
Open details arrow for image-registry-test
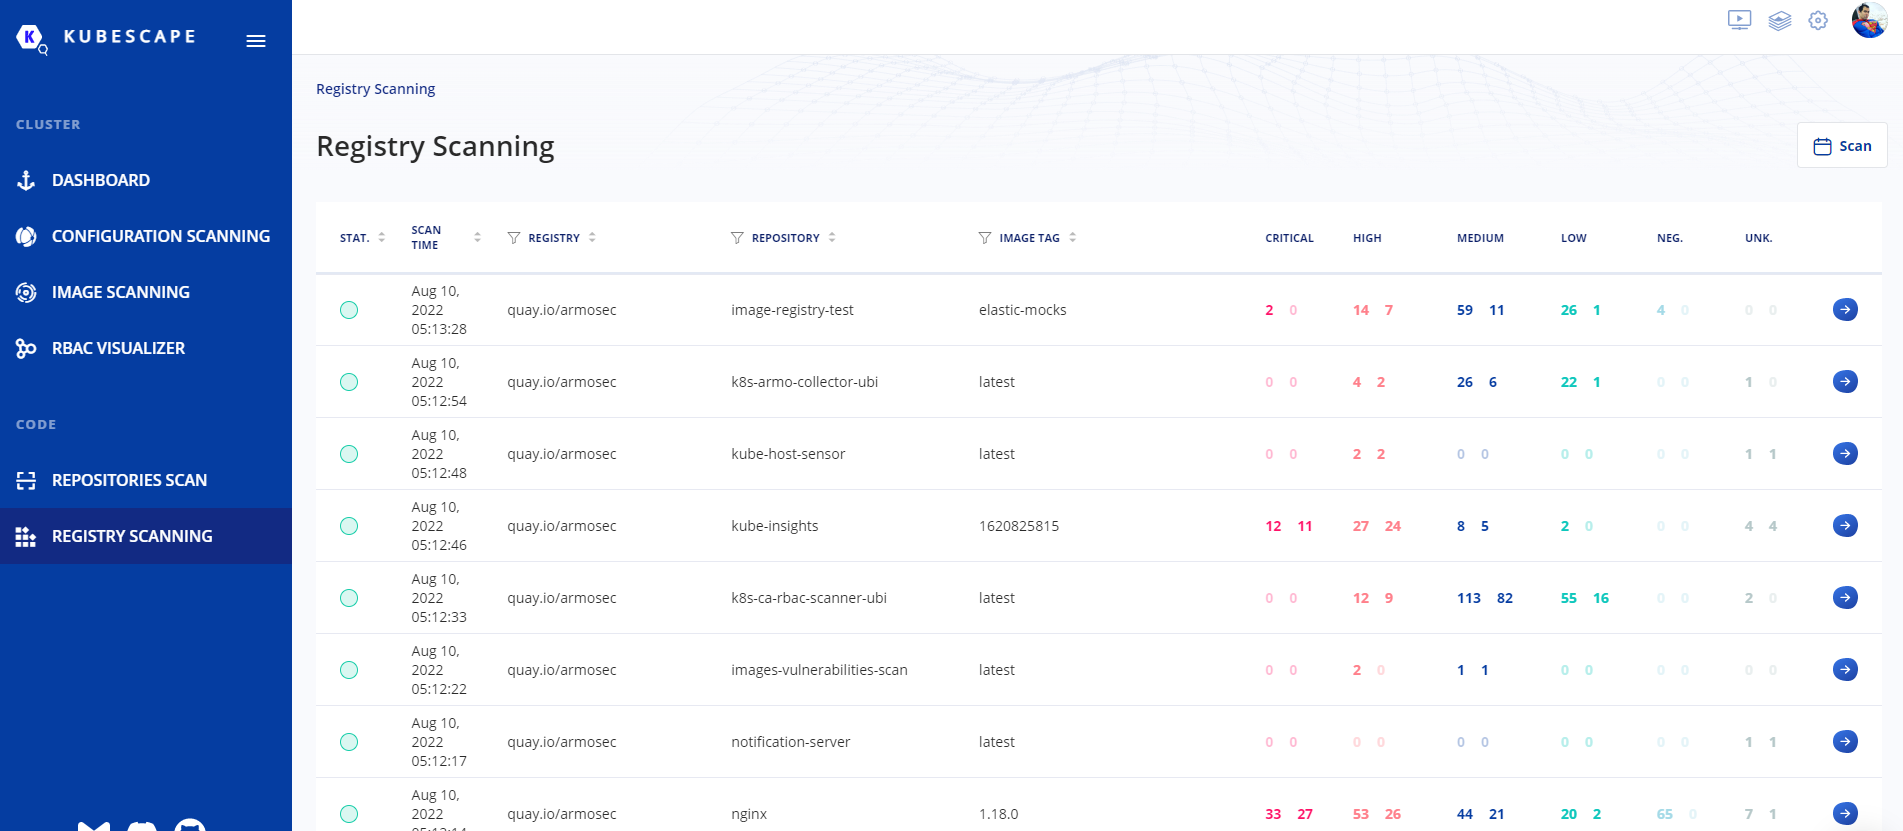coord(1845,310)
